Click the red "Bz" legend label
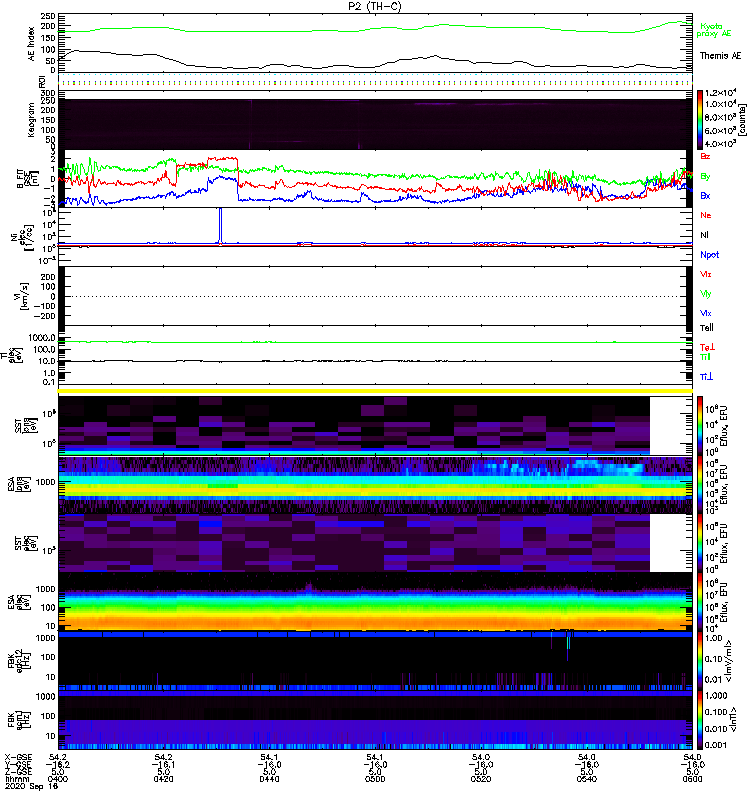The image size is (750, 800). (x=705, y=156)
